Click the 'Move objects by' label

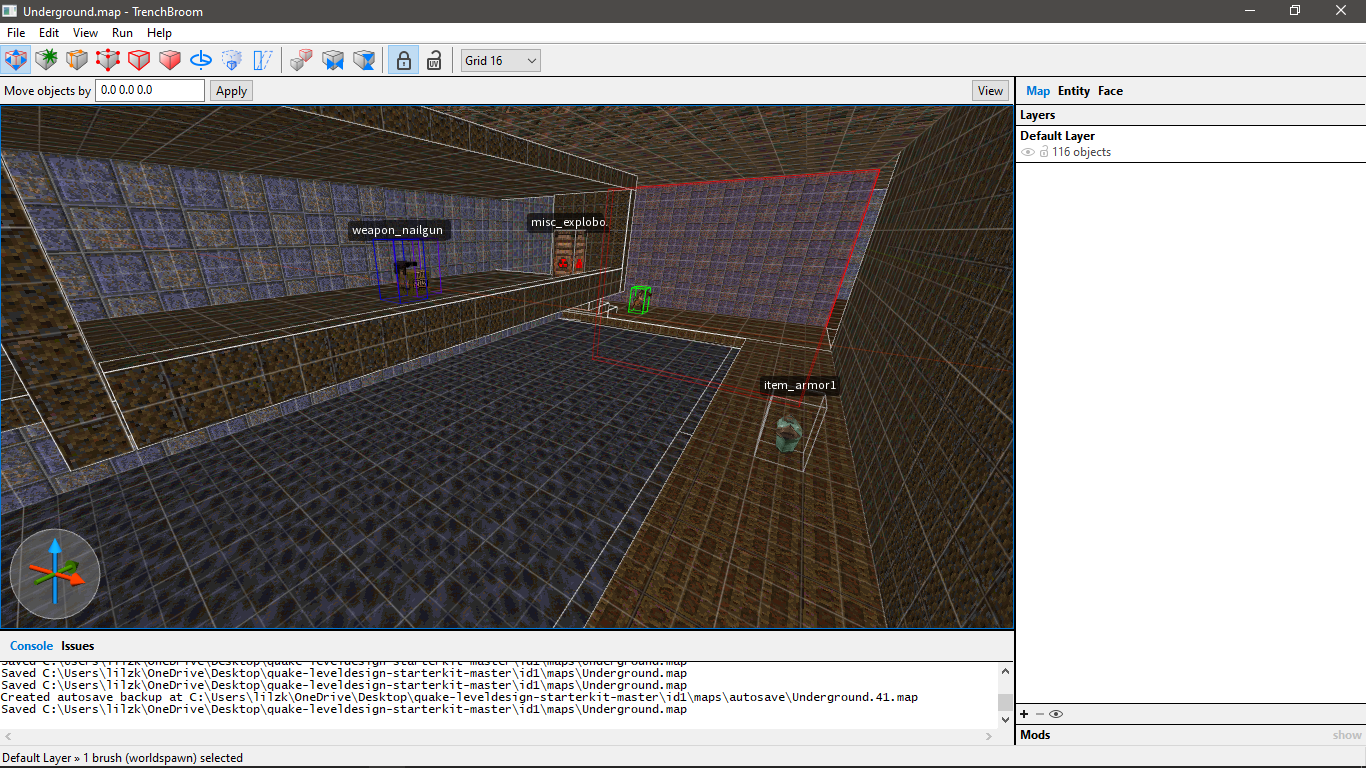(x=47, y=91)
